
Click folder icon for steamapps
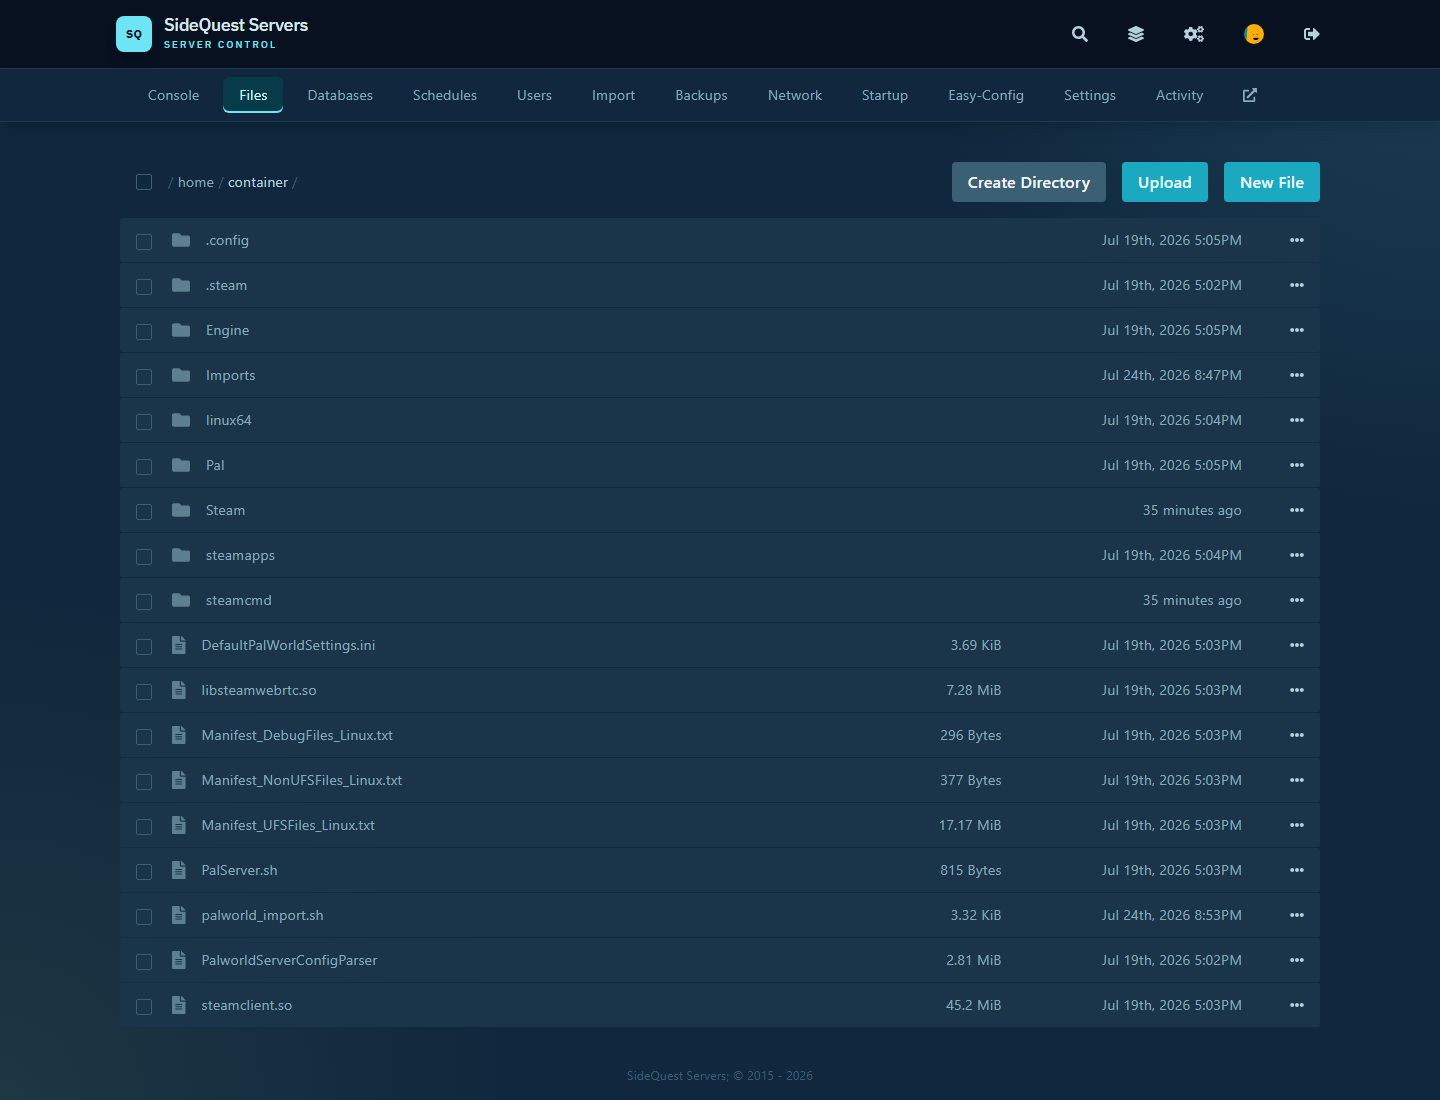pos(181,555)
